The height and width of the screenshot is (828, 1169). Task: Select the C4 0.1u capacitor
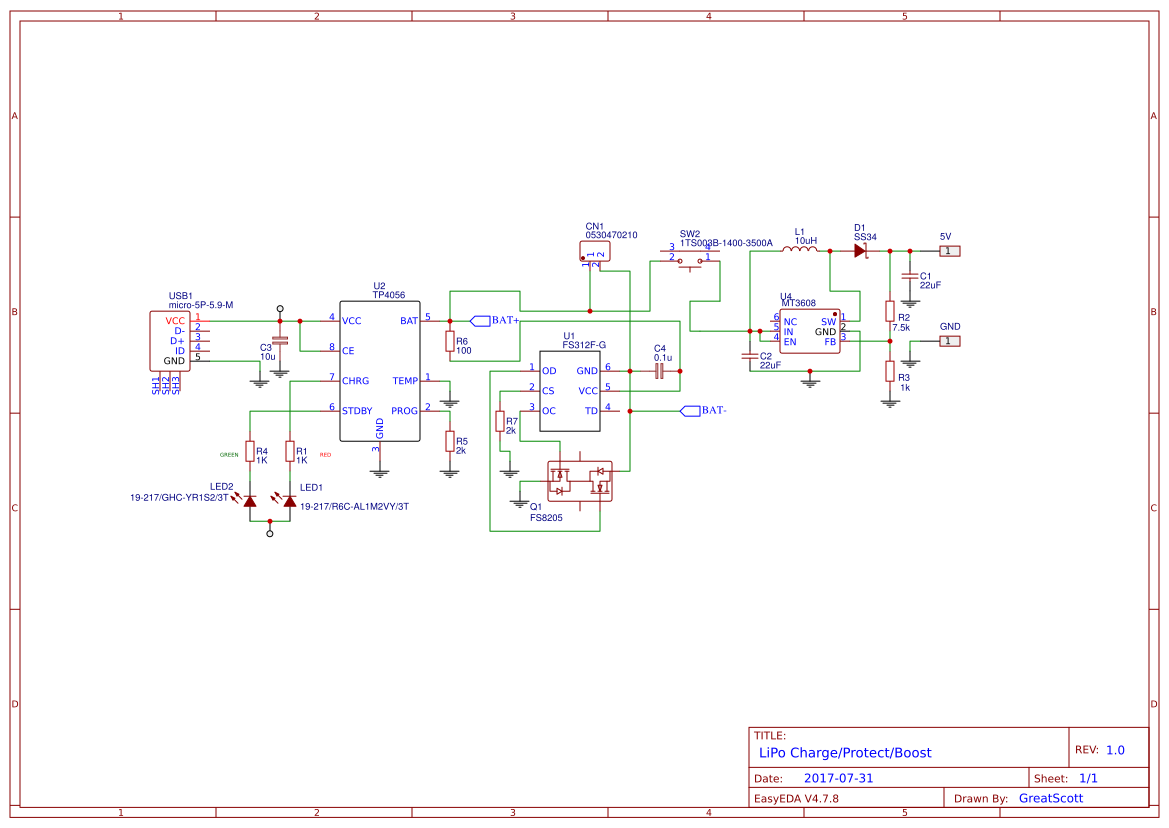coord(659,370)
